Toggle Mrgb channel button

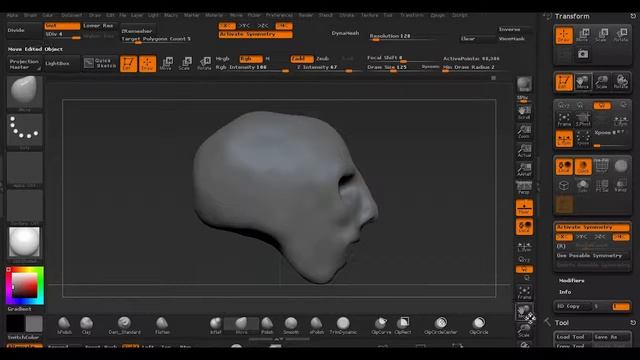coord(222,59)
